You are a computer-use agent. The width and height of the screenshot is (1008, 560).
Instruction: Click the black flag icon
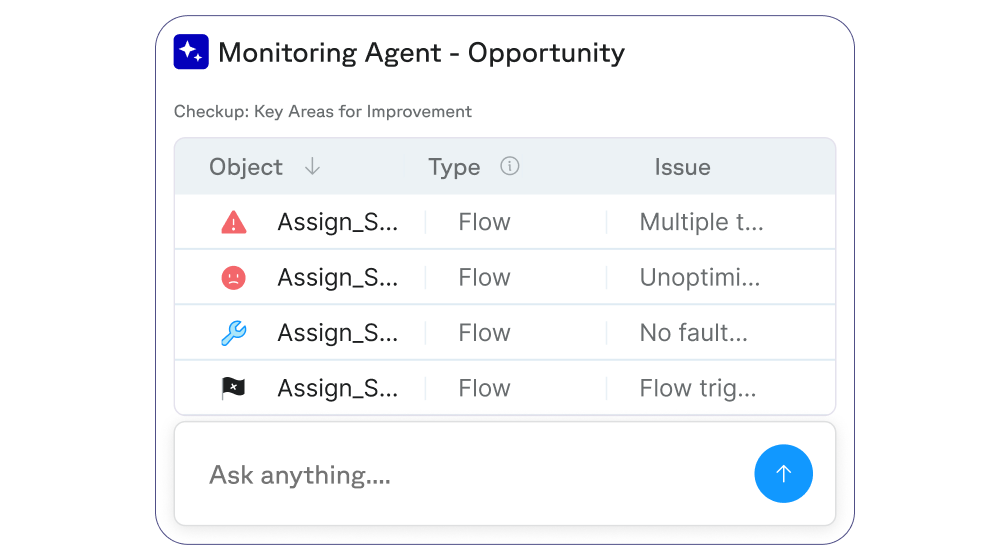coord(233,388)
